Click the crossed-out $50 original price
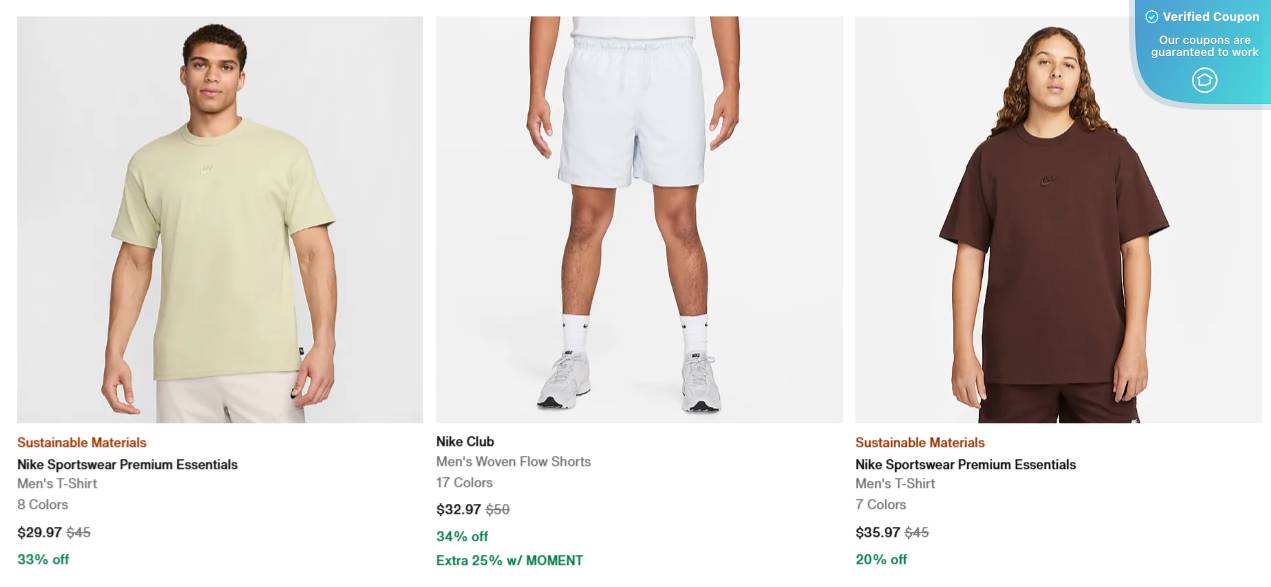This screenshot has width=1271, height=587. (x=498, y=509)
